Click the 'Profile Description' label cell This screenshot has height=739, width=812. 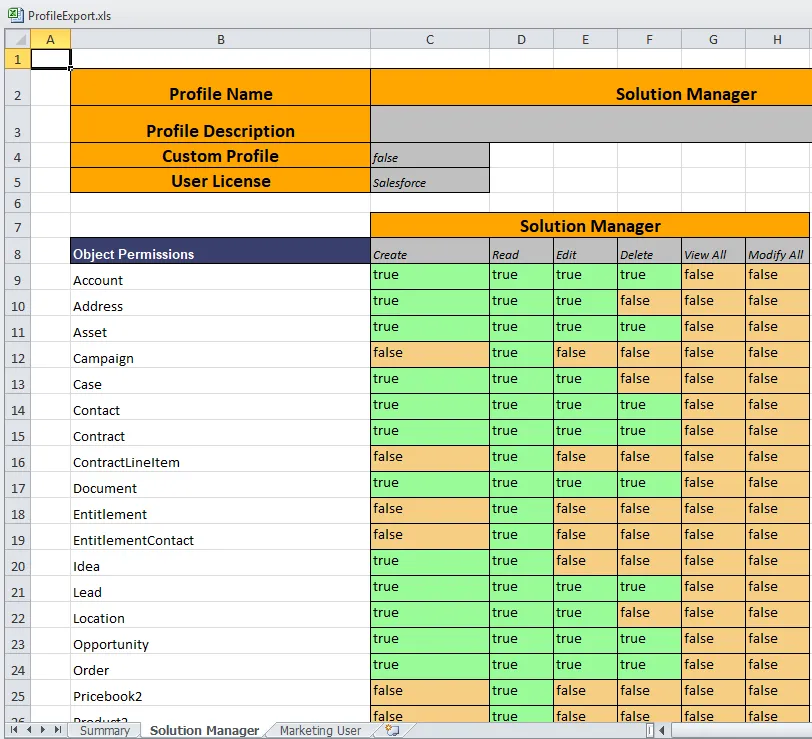coord(221,124)
